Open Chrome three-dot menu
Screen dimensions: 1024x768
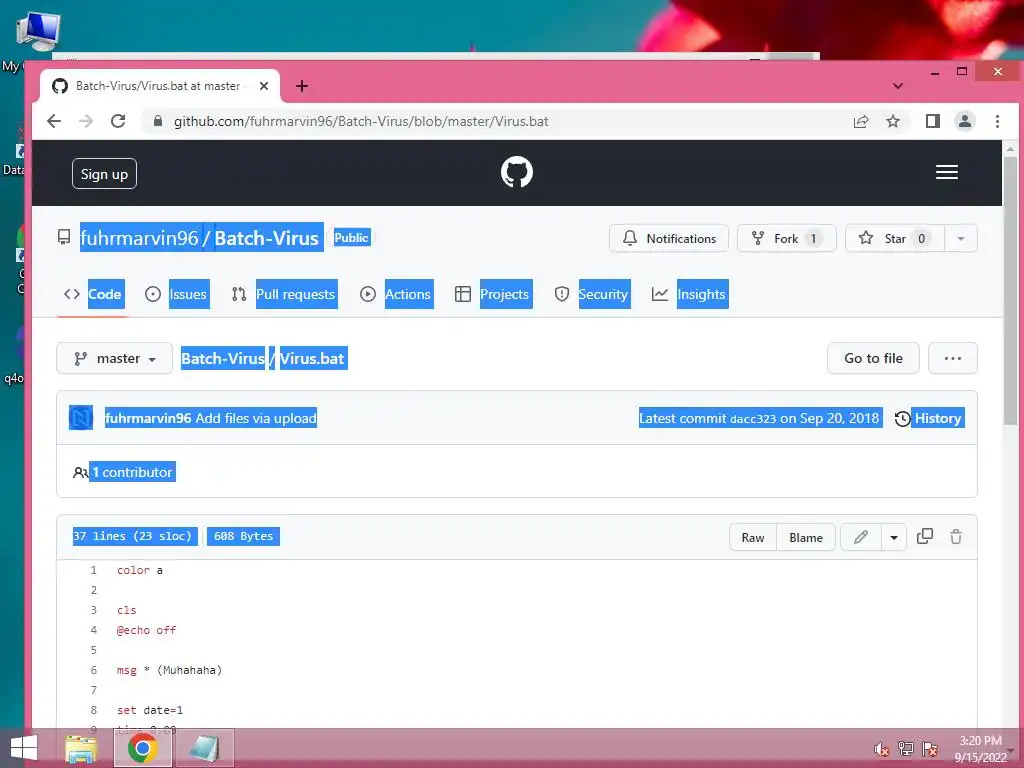pyautogui.click(x=997, y=121)
